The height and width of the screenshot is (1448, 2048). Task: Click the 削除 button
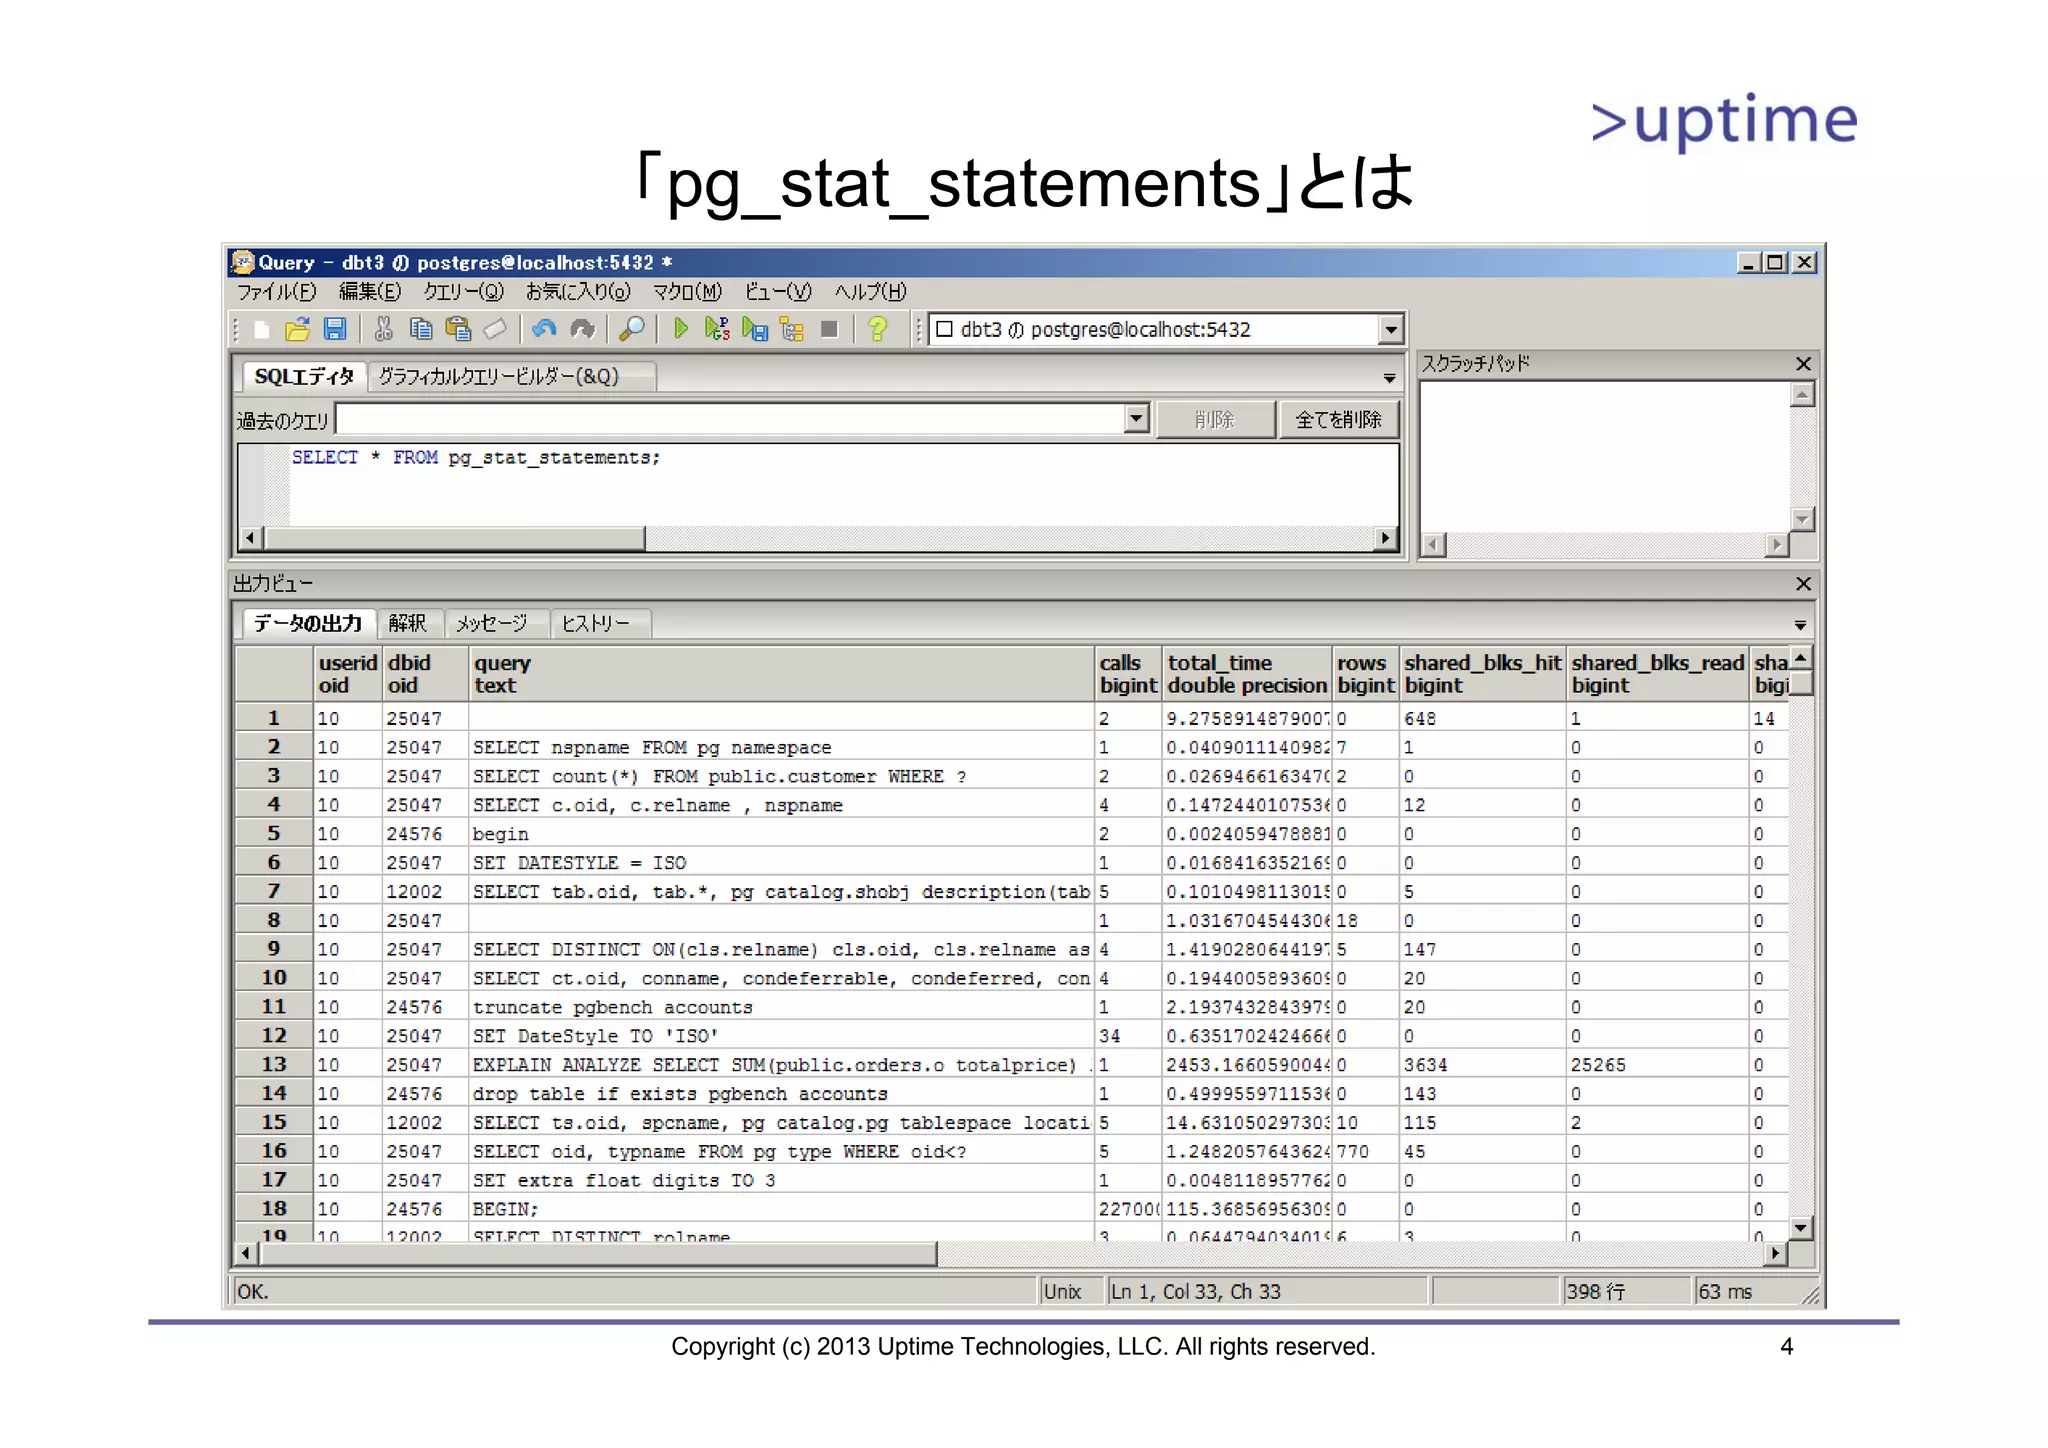(1215, 420)
